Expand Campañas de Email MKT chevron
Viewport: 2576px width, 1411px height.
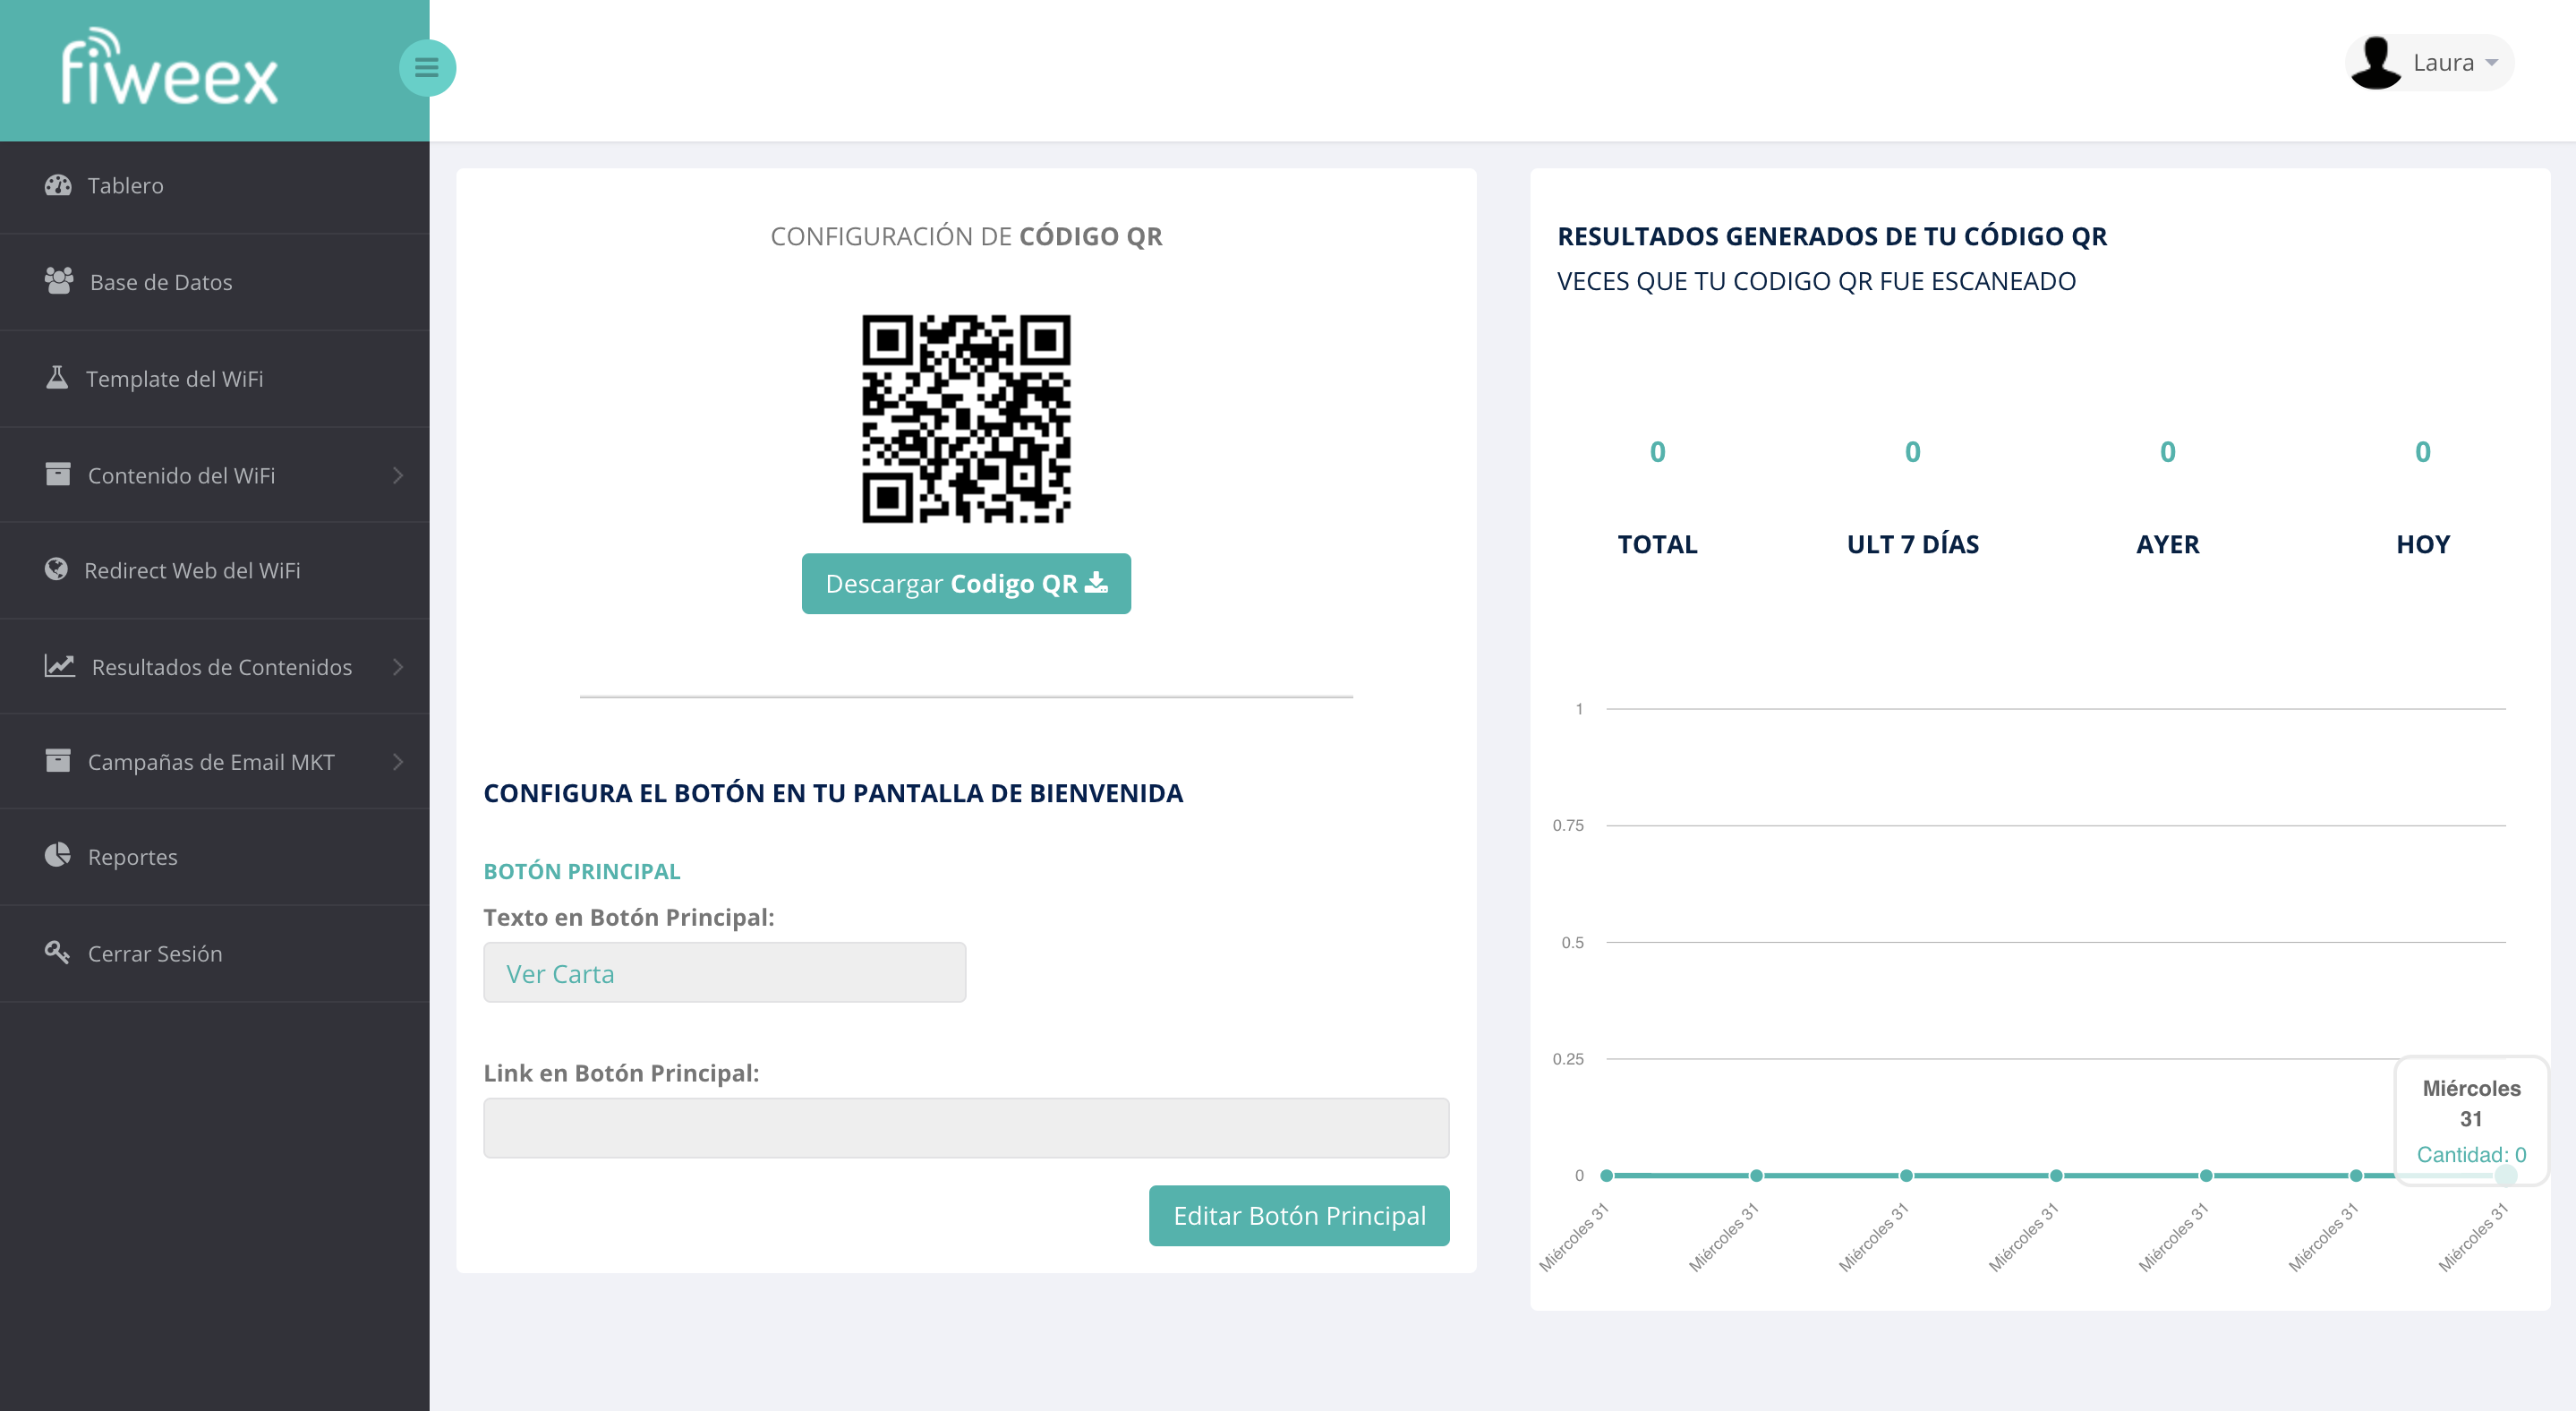398,762
